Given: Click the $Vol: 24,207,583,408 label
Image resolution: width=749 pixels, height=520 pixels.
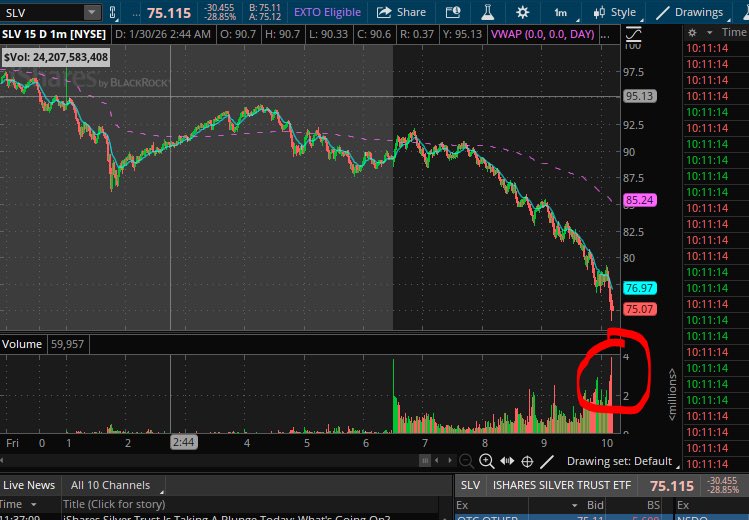Looking at the screenshot, I should click(x=56, y=57).
